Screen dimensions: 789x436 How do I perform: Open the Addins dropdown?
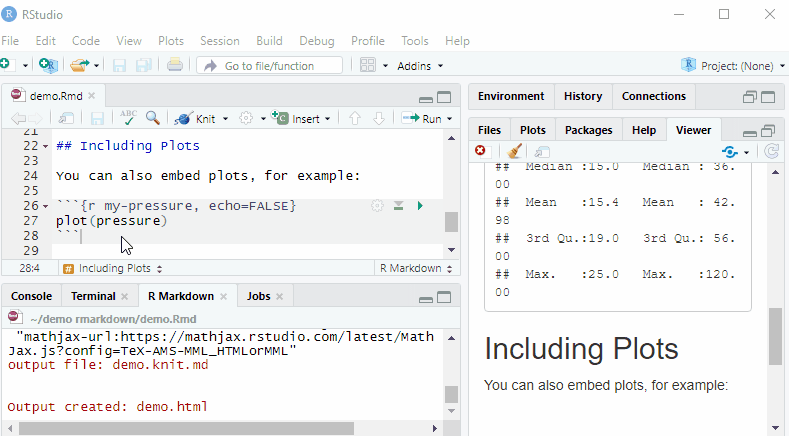(420, 66)
